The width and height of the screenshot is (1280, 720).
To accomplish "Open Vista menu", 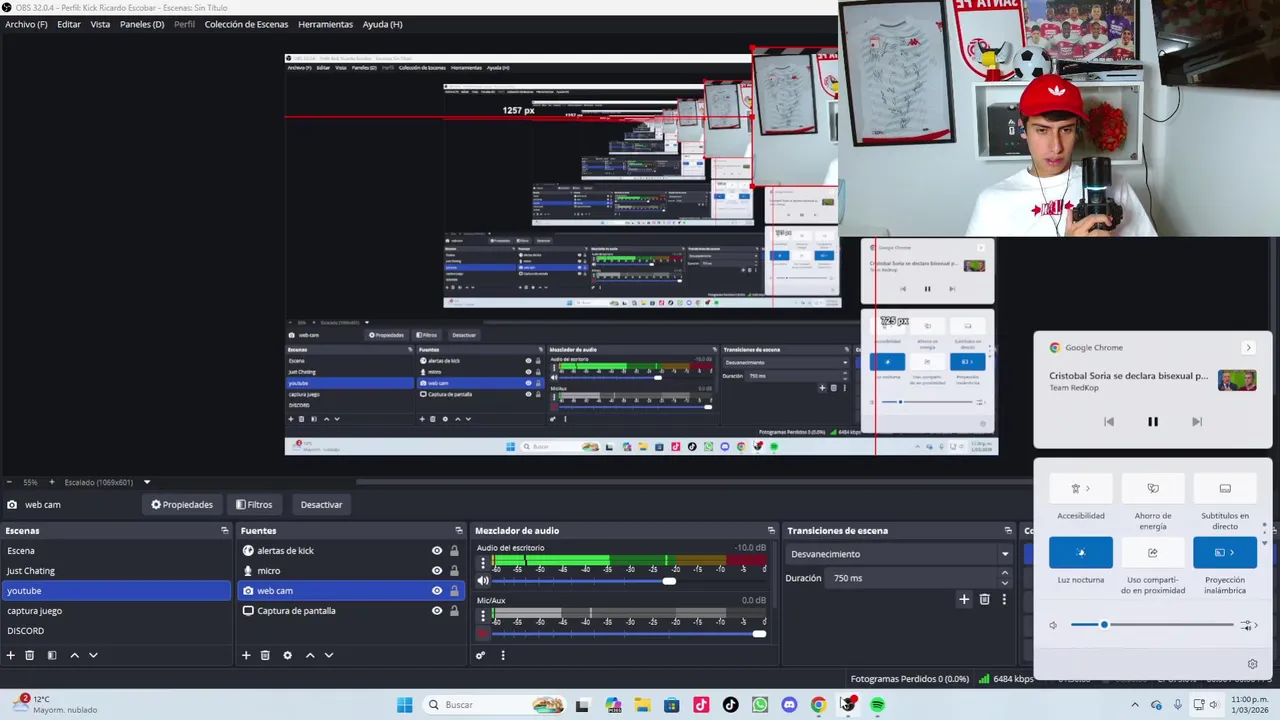I will coord(100,24).
